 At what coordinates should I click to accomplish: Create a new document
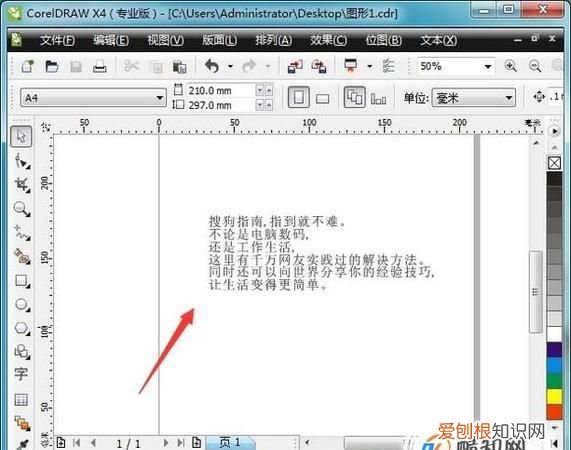click(x=28, y=66)
